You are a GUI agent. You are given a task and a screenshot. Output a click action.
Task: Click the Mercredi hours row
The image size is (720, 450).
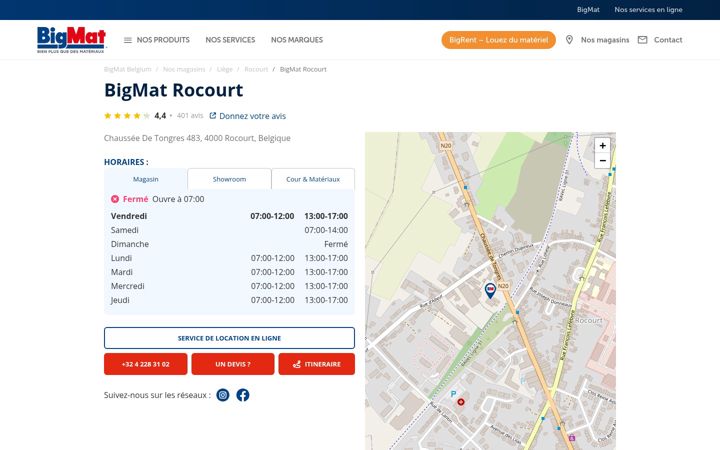(x=229, y=286)
